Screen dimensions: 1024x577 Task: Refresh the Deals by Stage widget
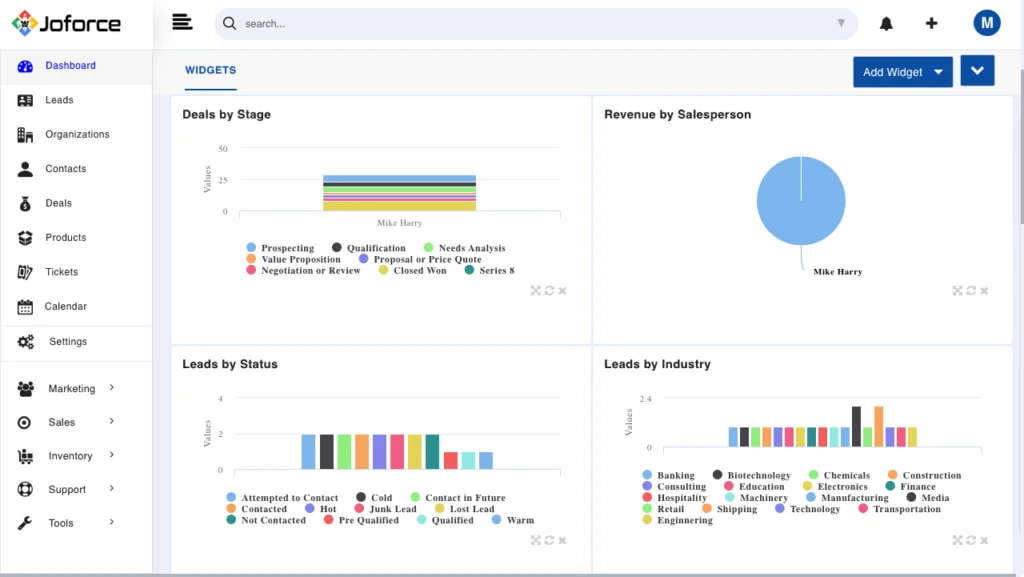click(549, 291)
